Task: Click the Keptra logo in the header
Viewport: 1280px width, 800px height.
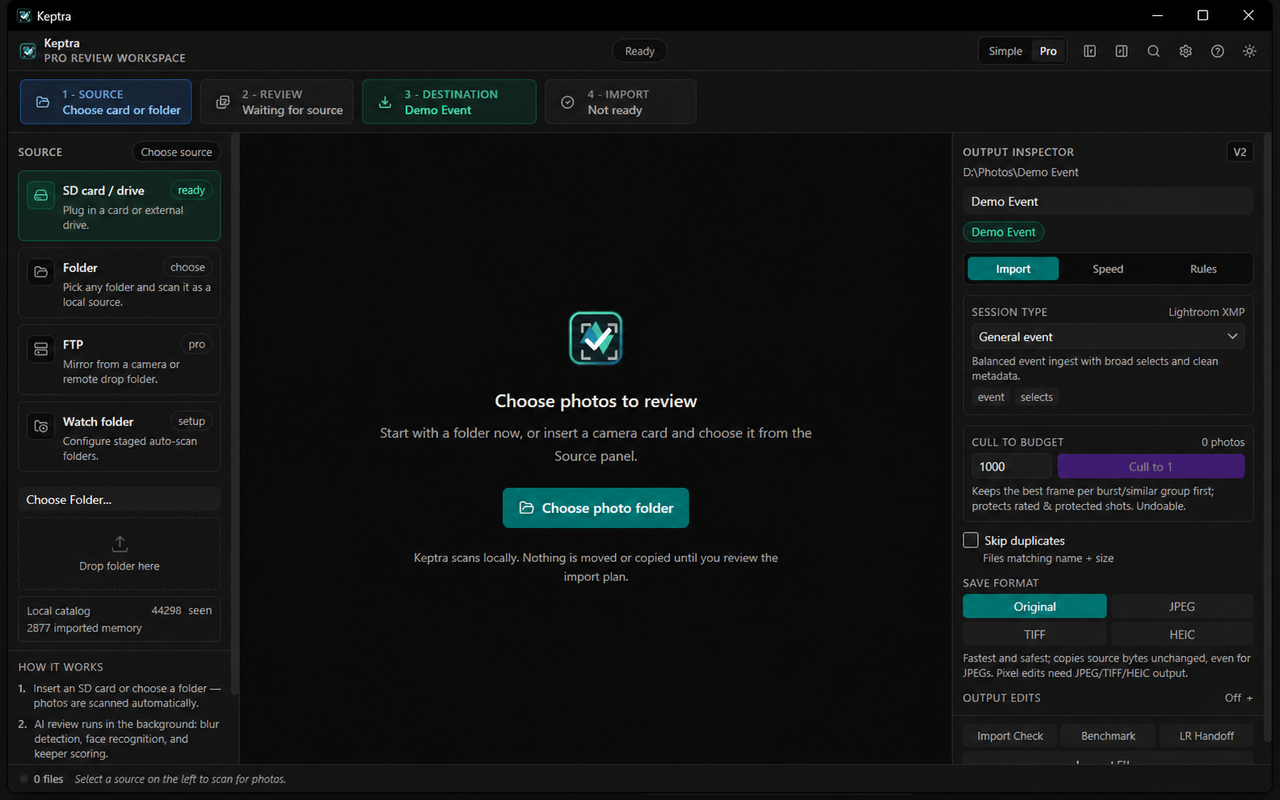Action: pyautogui.click(x=28, y=51)
